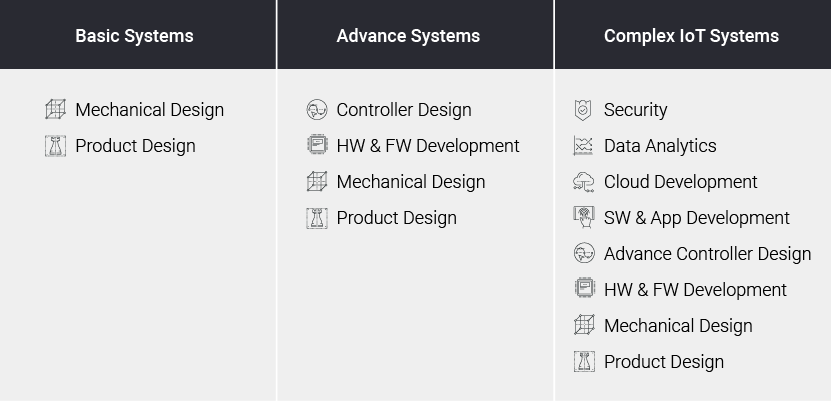Click the flask icon beside Product Design in Complex IoT Systems
The height and width of the screenshot is (401, 831).
click(584, 362)
